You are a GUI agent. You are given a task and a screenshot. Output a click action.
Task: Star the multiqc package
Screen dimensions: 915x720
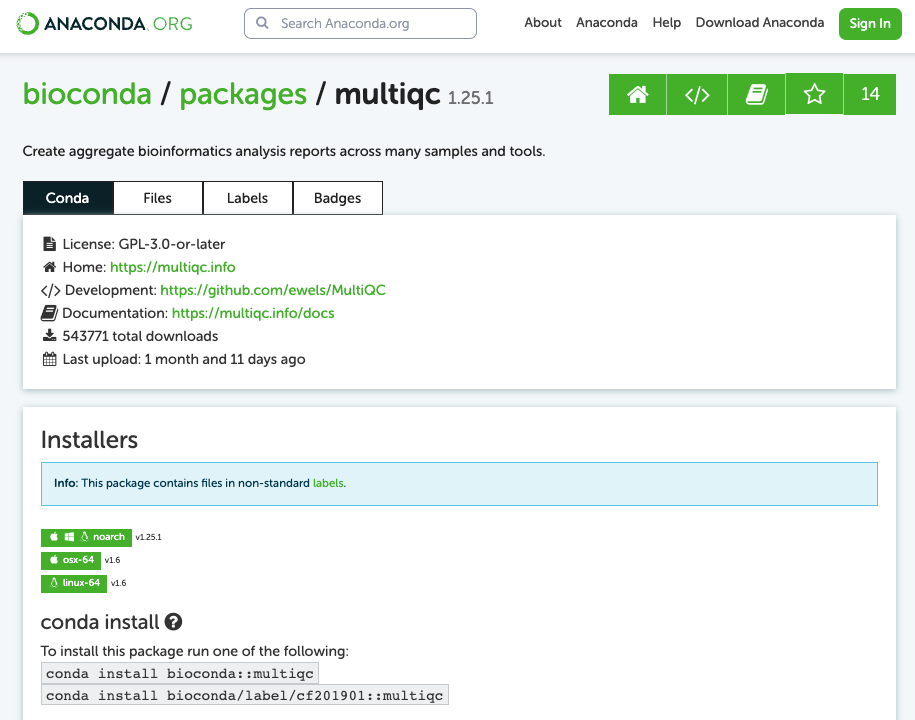pos(814,93)
